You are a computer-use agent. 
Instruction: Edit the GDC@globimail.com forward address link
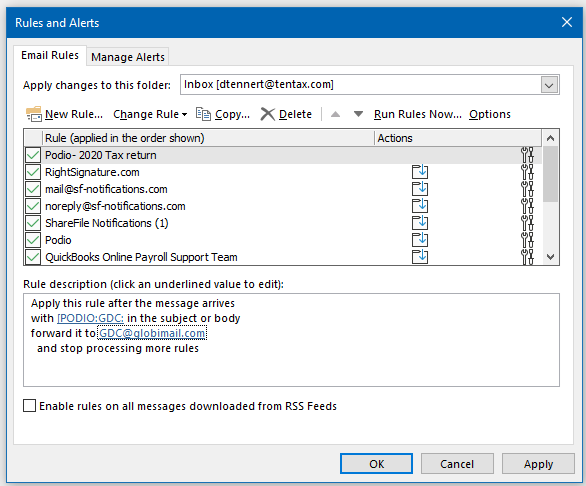pyautogui.click(x=152, y=333)
